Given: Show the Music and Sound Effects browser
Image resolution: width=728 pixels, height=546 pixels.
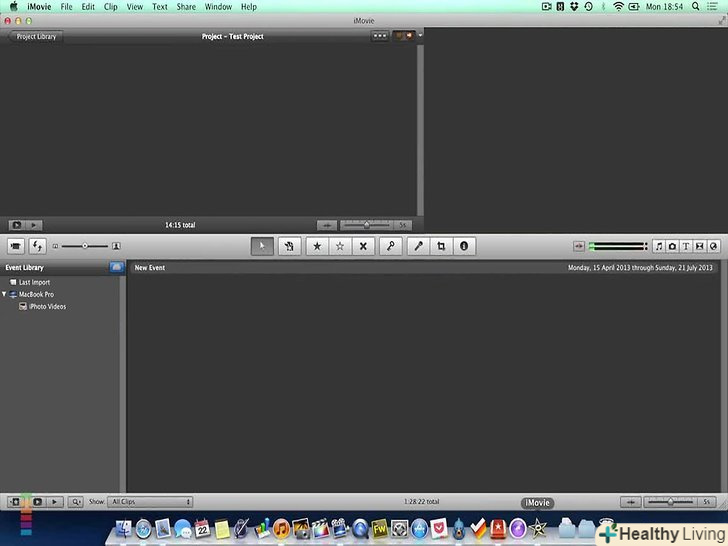Looking at the screenshot, I should (x=658, y=246).
